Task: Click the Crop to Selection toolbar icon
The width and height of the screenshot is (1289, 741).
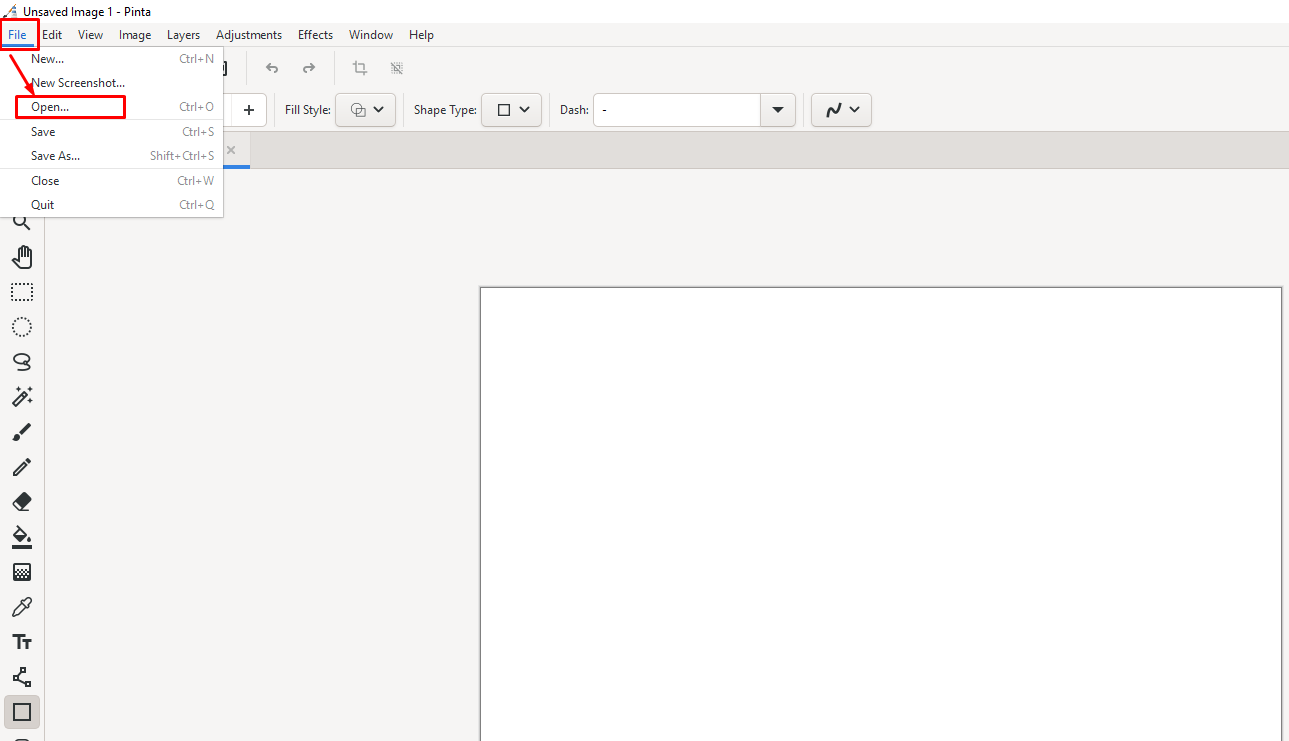Action: coord(360,68)
